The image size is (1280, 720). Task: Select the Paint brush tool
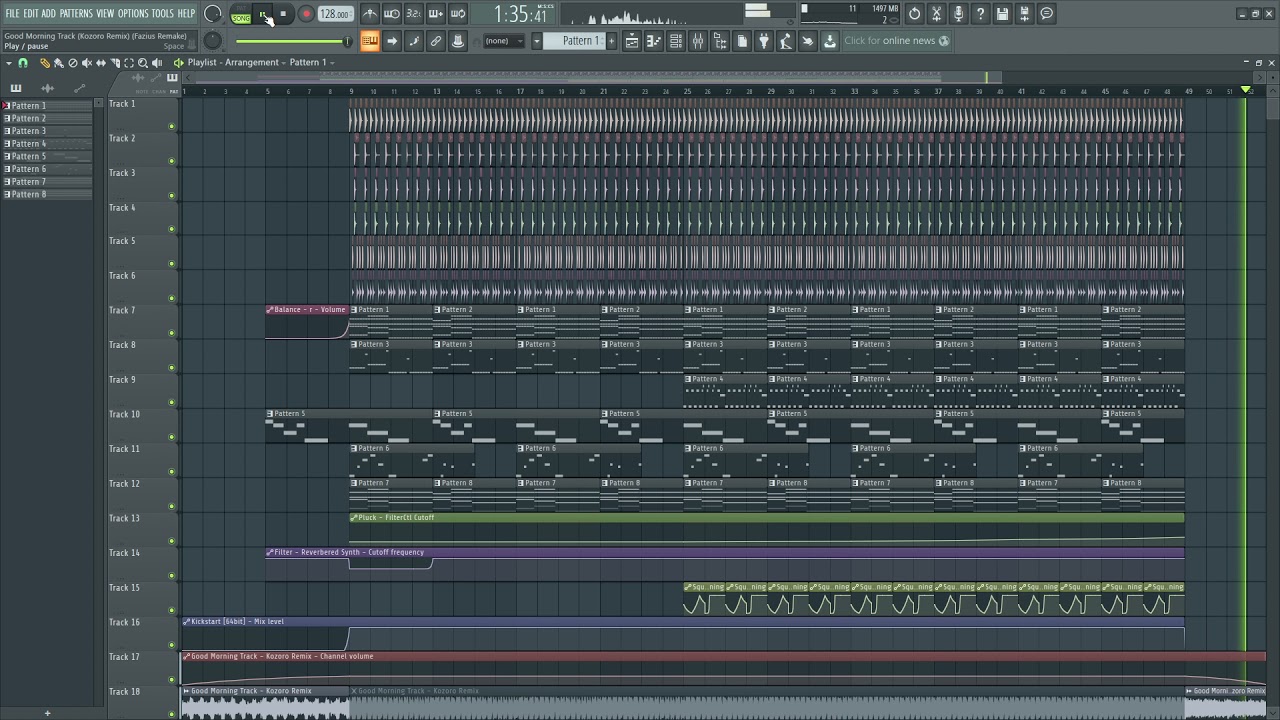point(58,63)
